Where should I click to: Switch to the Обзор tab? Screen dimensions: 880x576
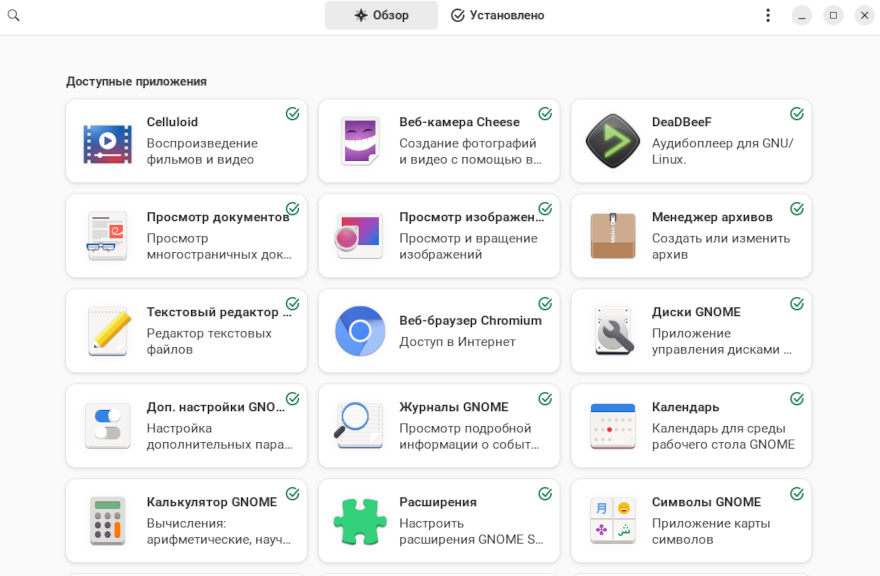tap(381, 15)
